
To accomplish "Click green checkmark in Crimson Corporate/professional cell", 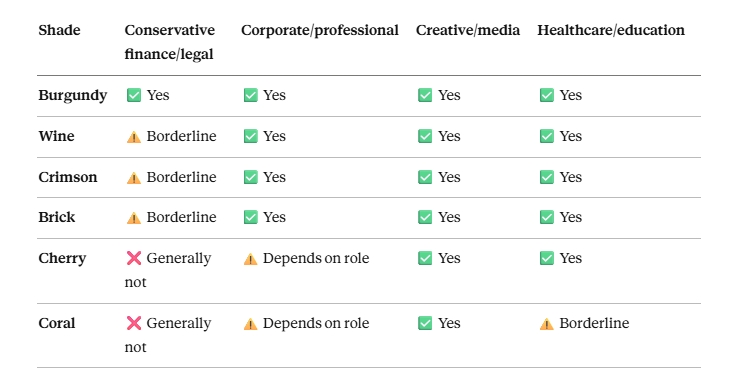I will pyautogui.click(x=250, y=177).
